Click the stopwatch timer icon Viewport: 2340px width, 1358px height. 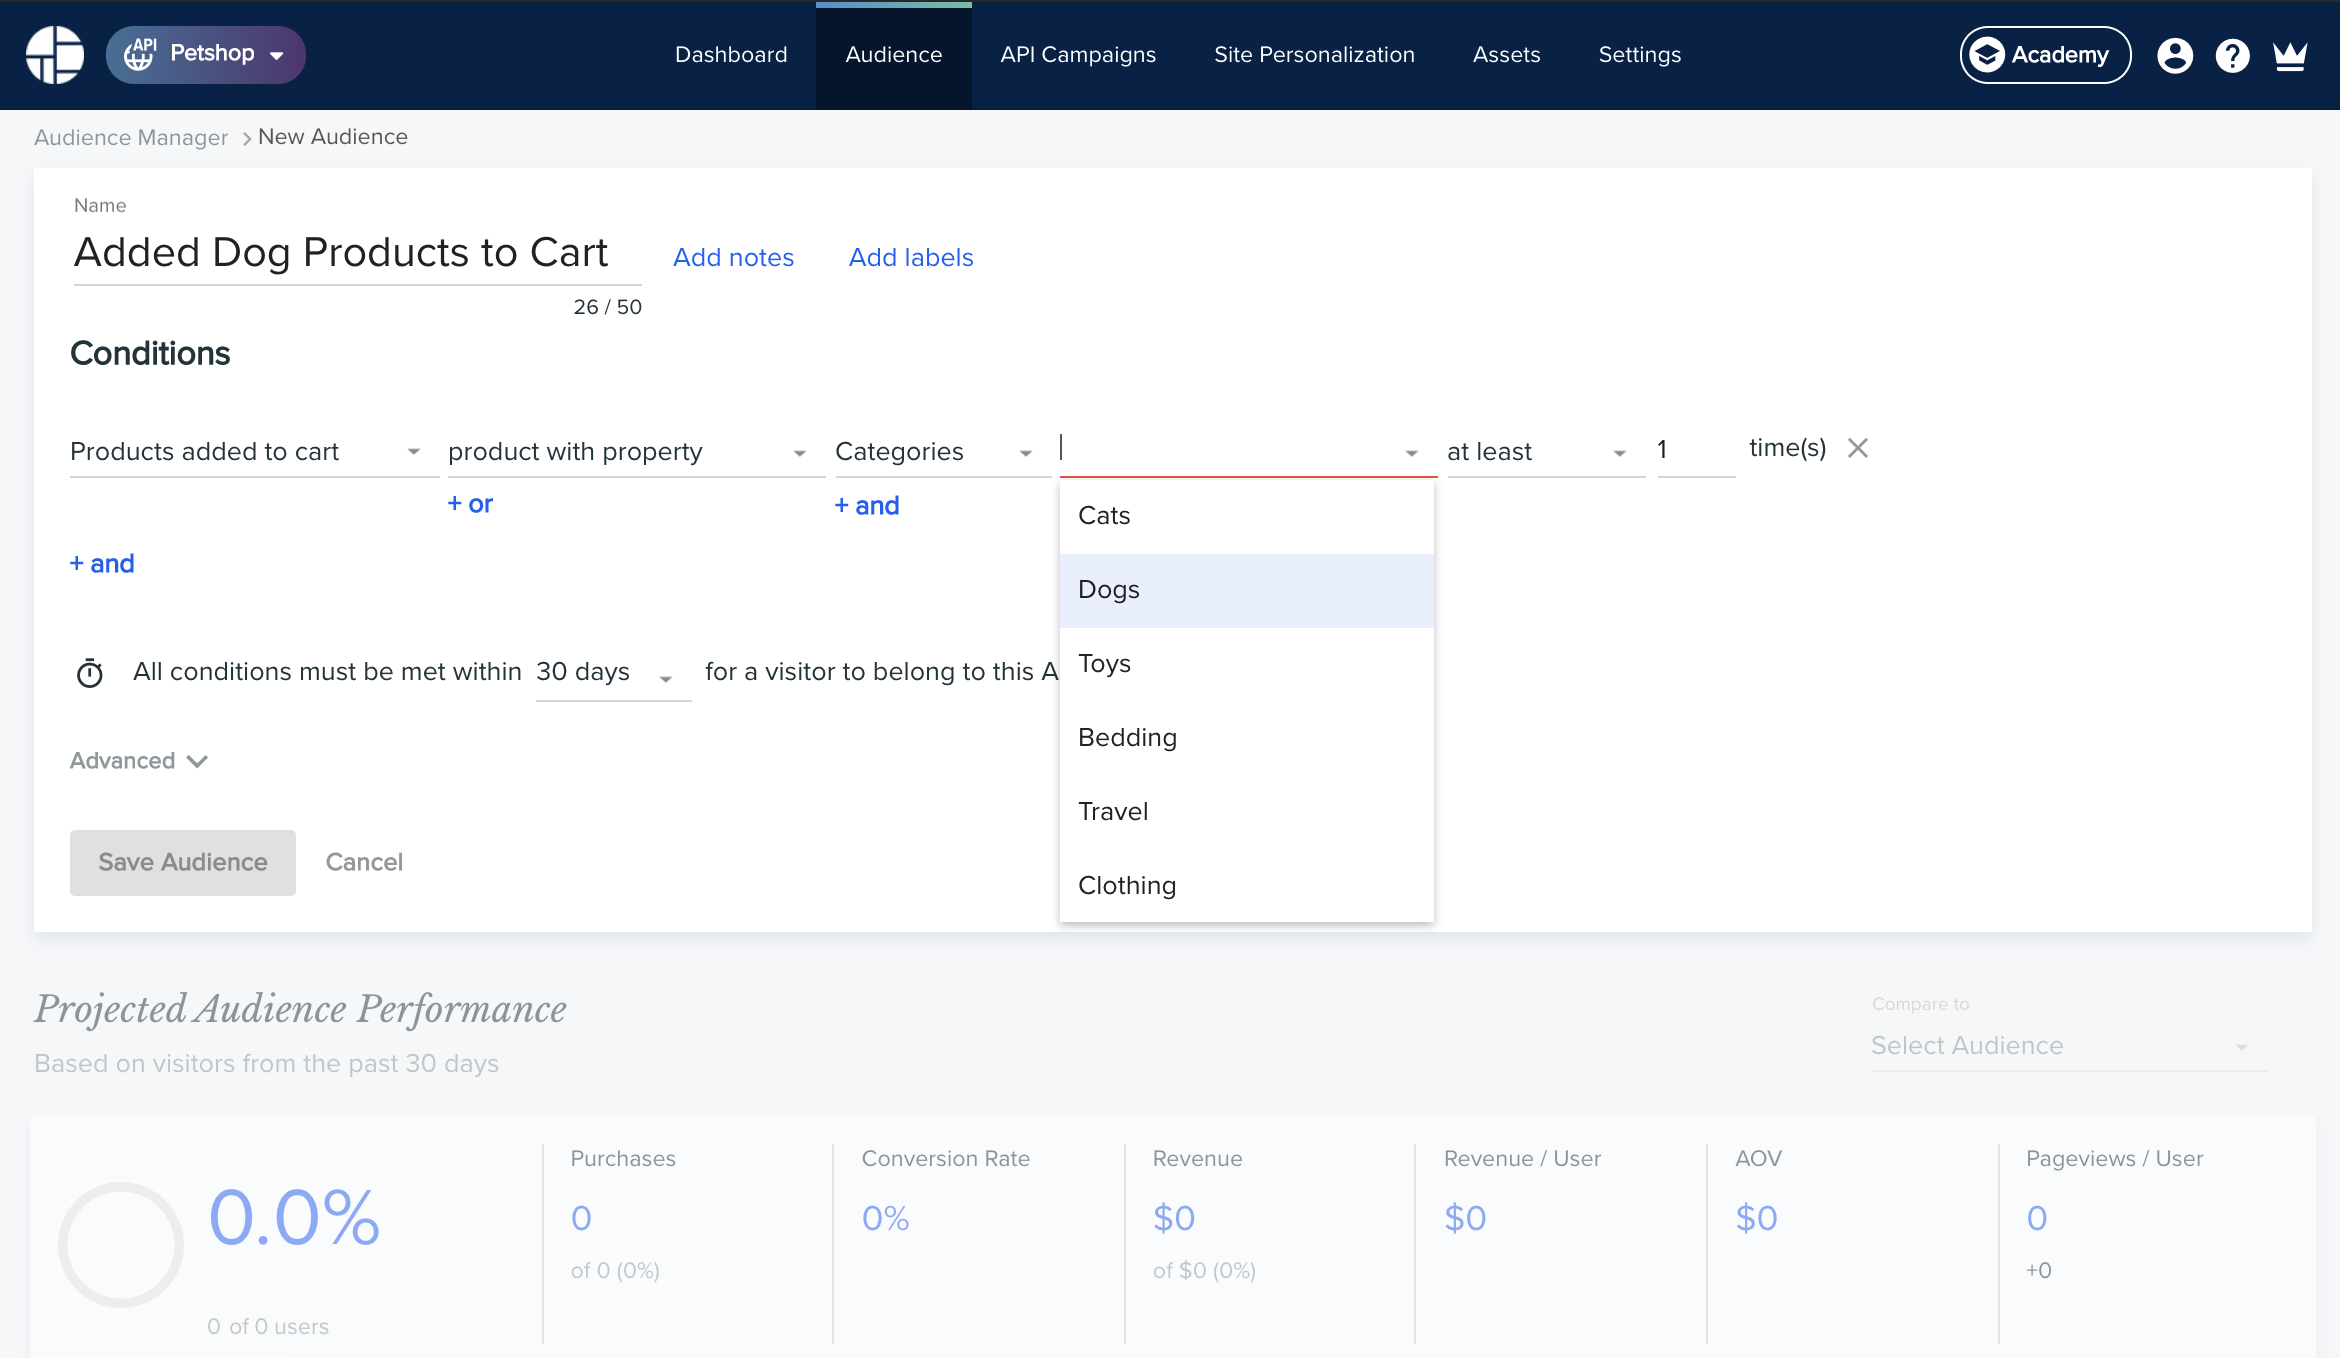click(x=90, y=673)
